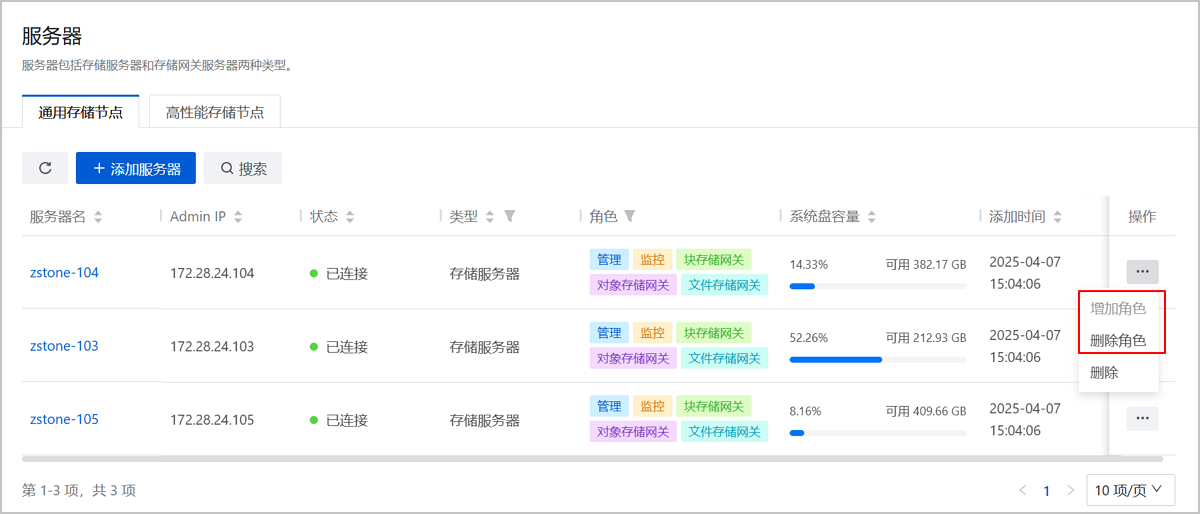Click the 14.33% disk usage bar
This screenshot has width=1200, height=514.
[x=878, y=286]
